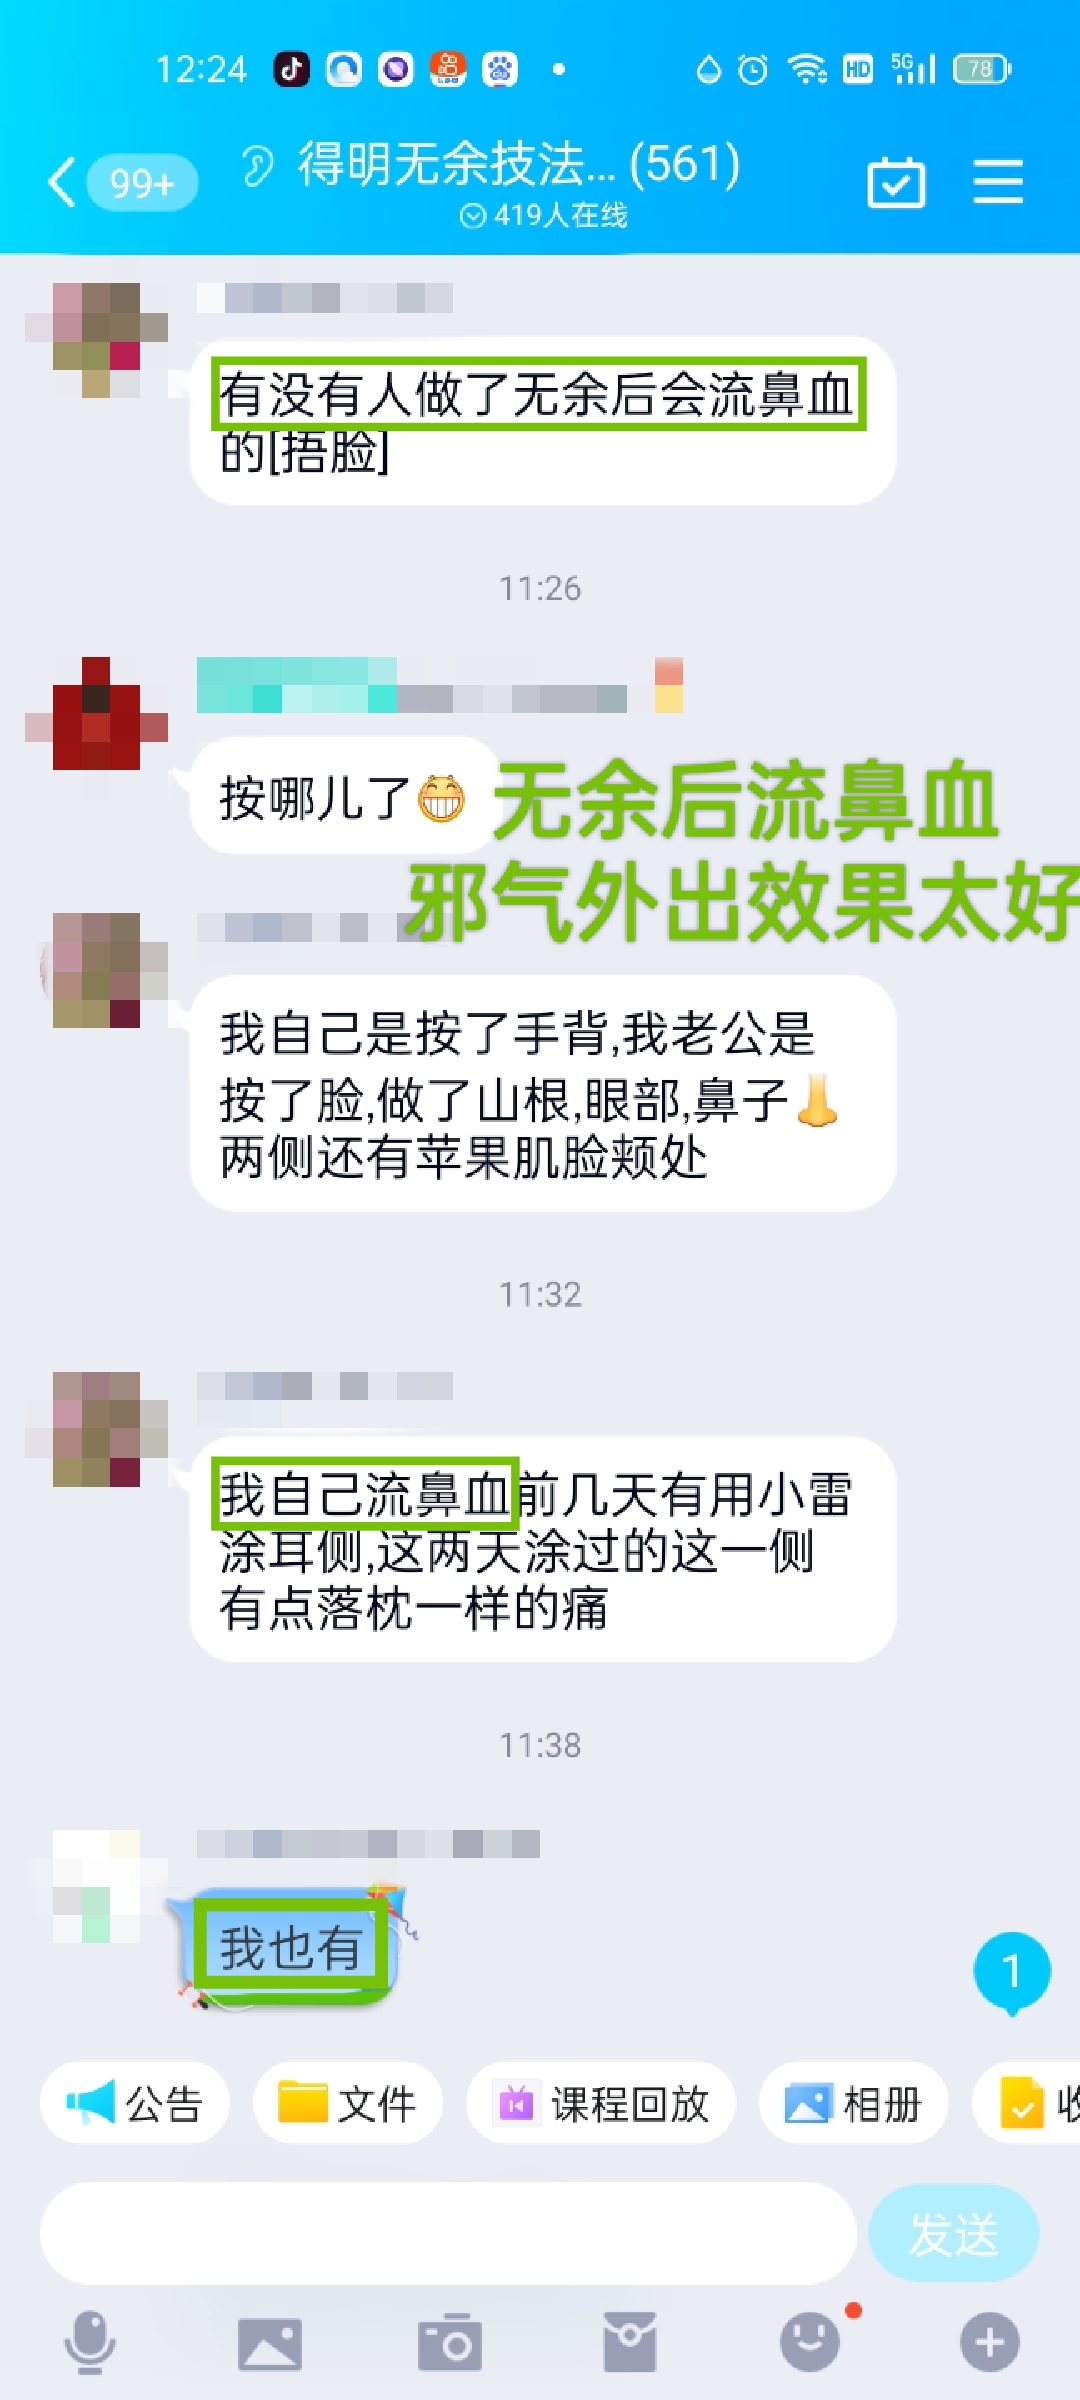This screenshot has height=2400, width=1080.
Task: Open the image gallery picker icon
Action: point(270,2343)
